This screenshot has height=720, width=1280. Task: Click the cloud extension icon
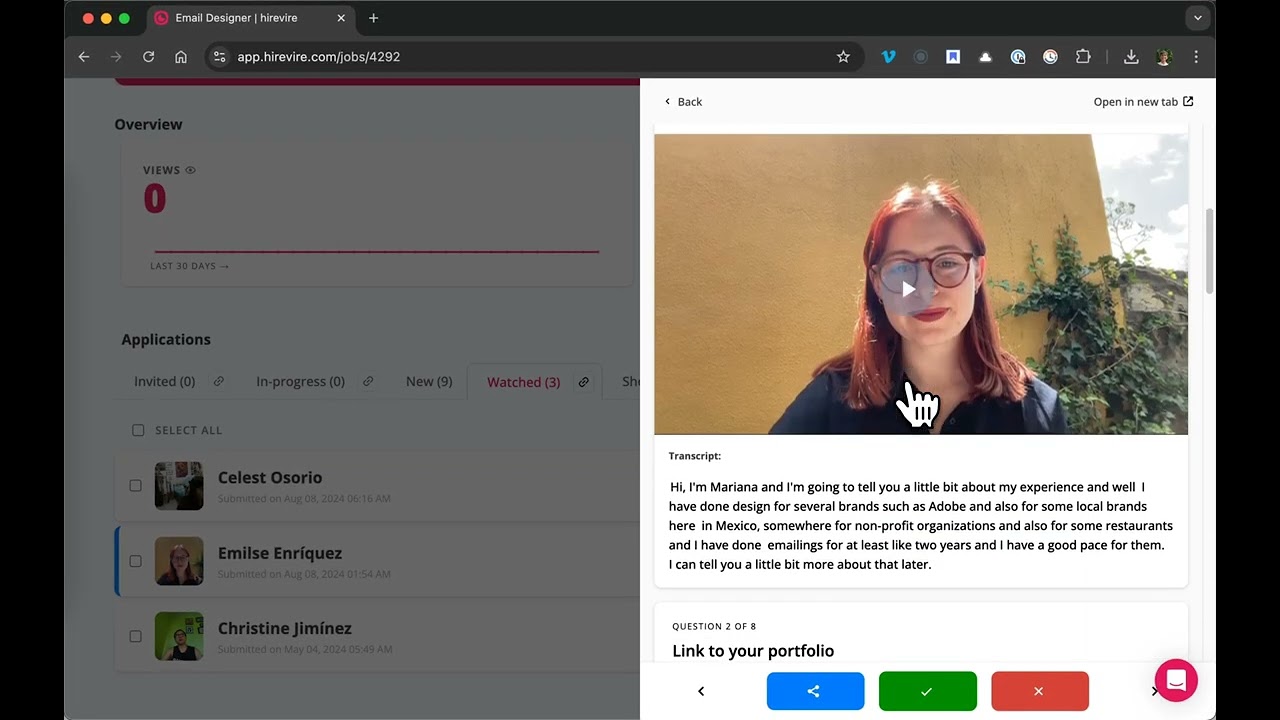coord(985,57)
